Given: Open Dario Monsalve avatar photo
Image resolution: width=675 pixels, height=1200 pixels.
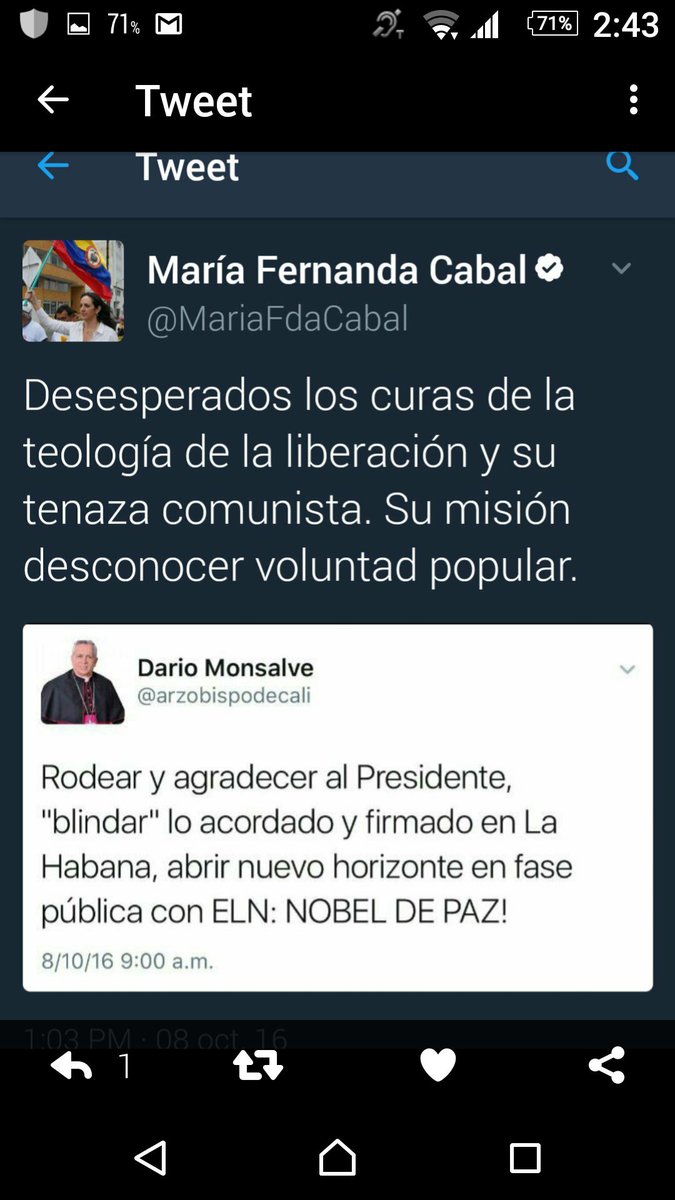Looking at the screenshot, I should click(83, 682).
